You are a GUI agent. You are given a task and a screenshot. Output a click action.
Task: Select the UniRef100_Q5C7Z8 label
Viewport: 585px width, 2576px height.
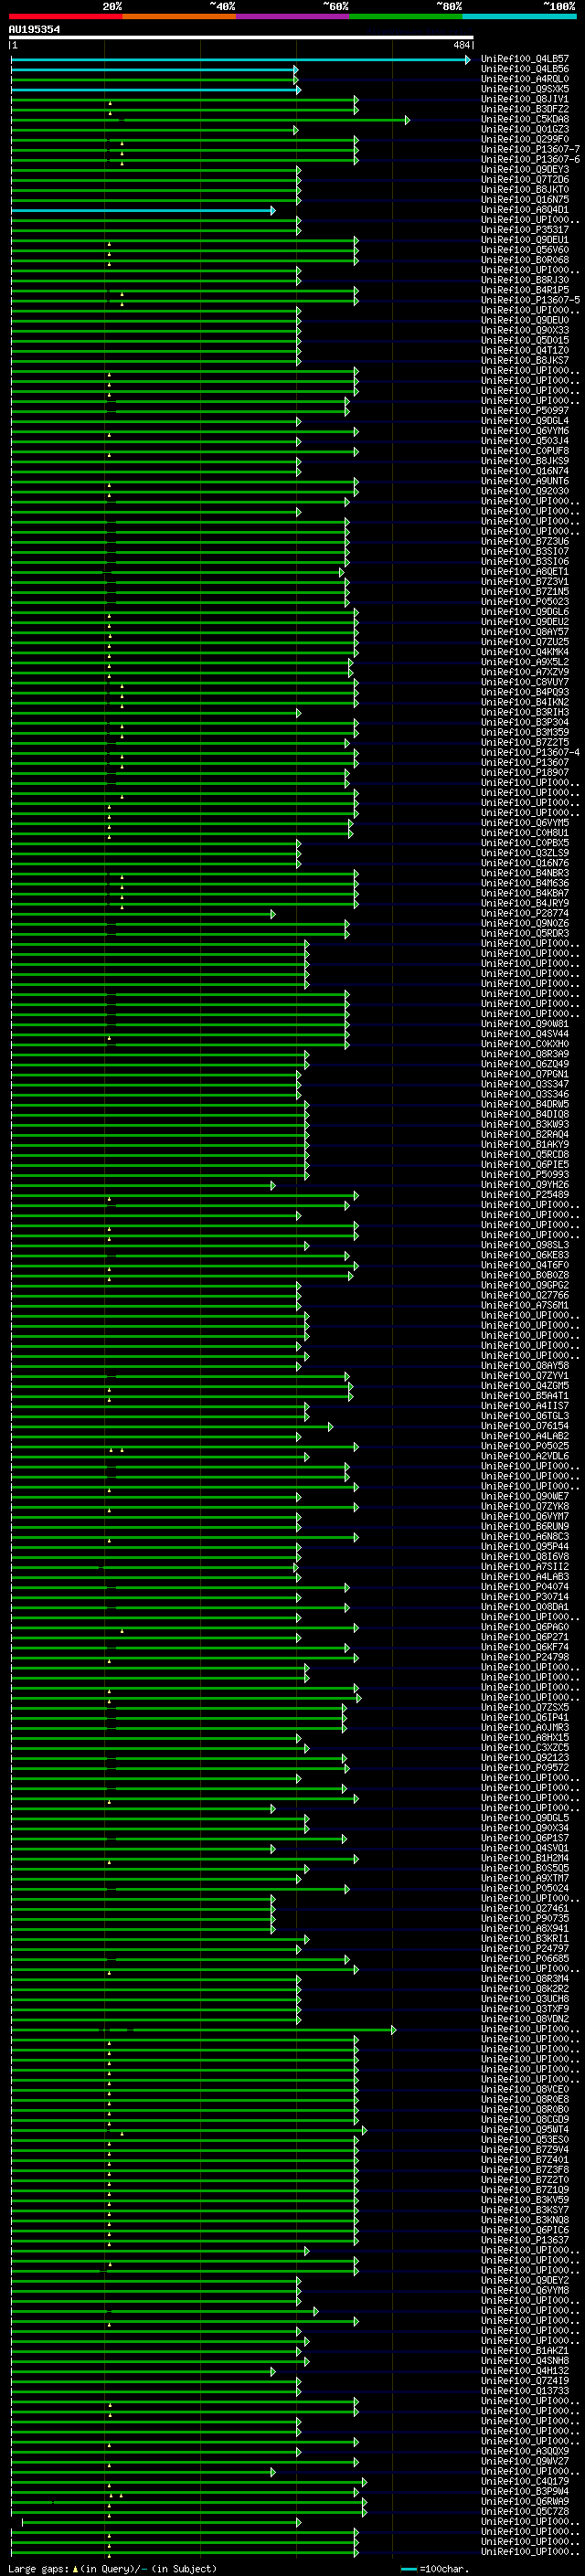coord(524,2511)
